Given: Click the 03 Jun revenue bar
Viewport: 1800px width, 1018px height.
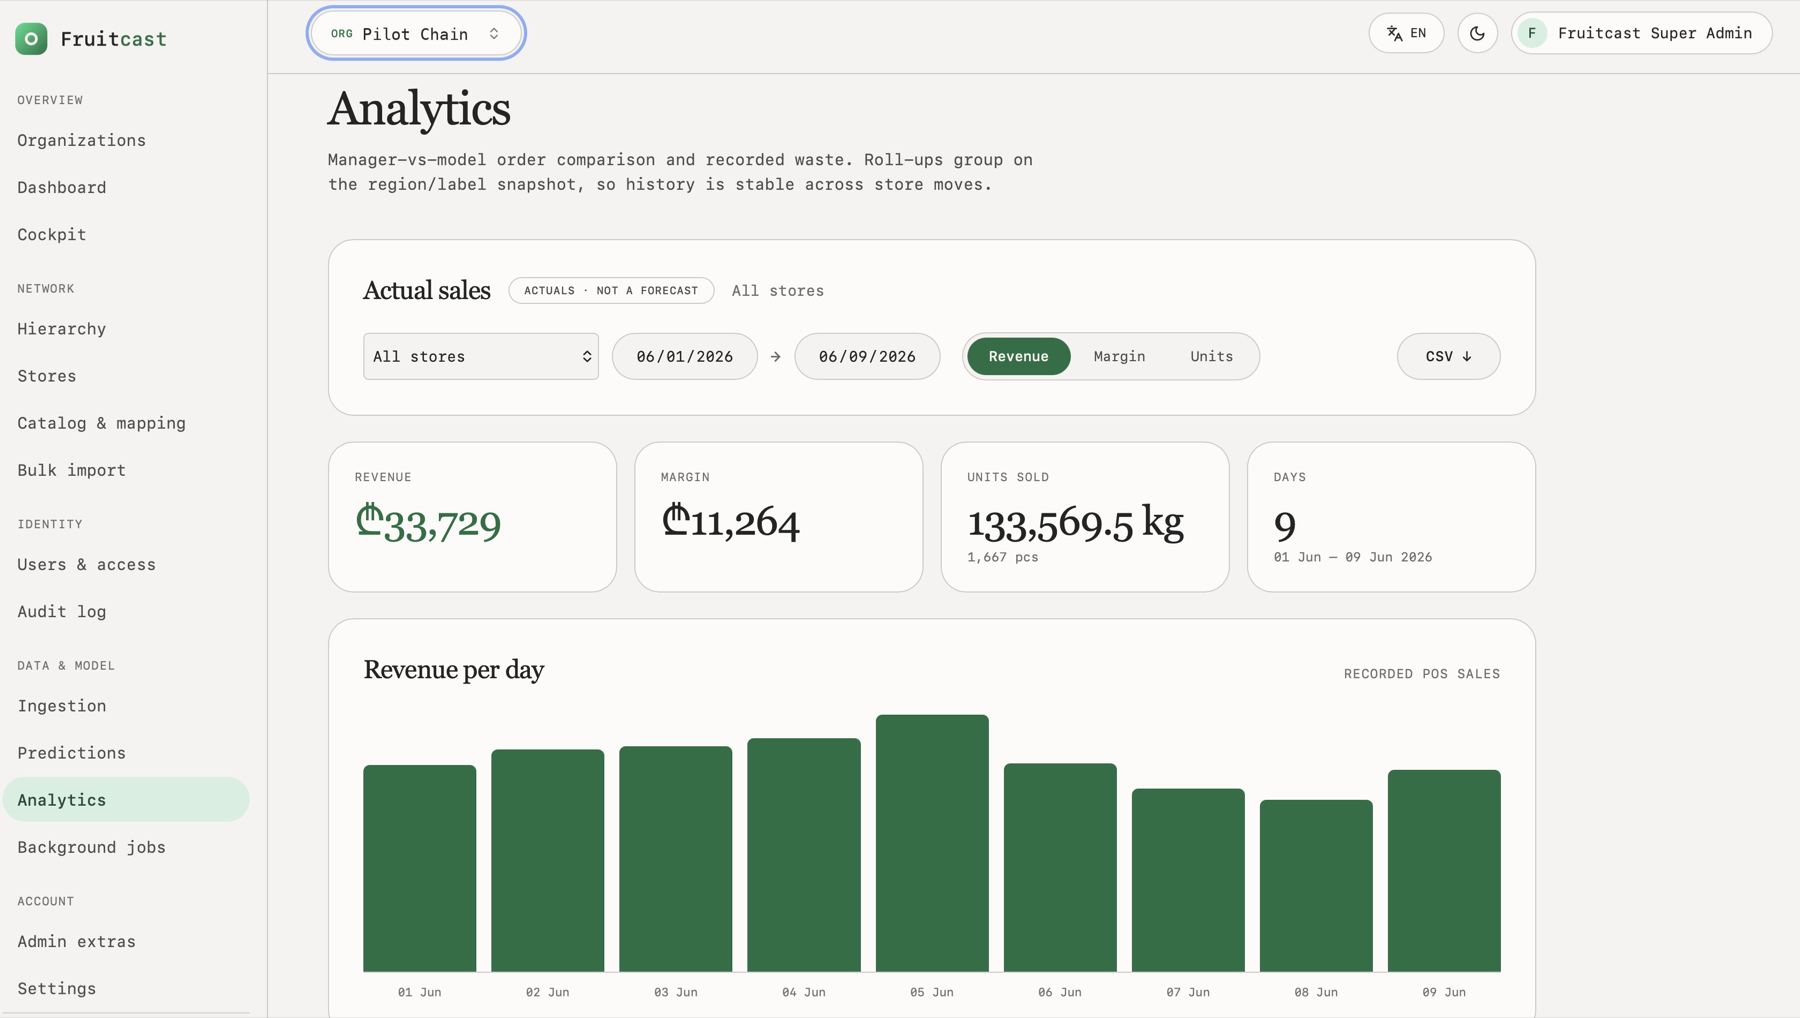Looking at the screenshot, I should [676, 859].
